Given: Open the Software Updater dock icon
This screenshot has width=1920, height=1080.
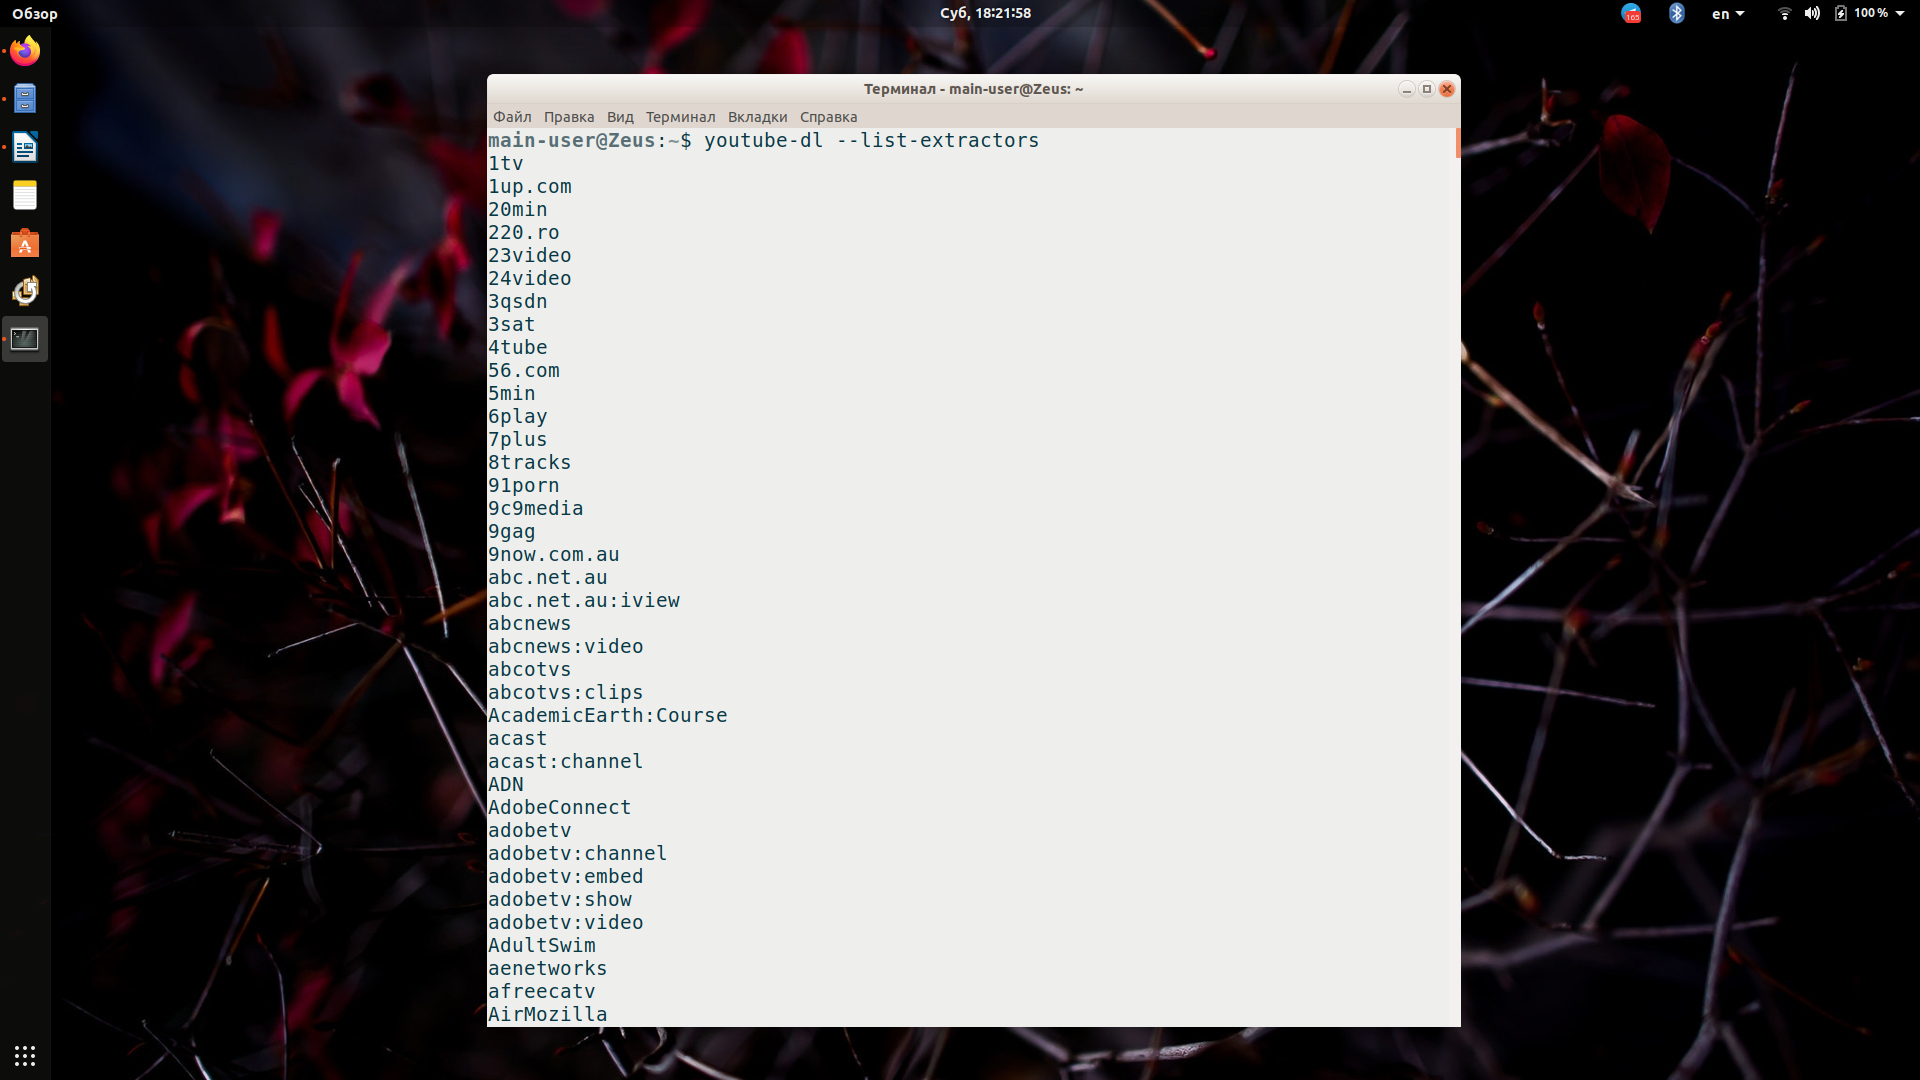Looking at the screenshot, I should [25, 291].
